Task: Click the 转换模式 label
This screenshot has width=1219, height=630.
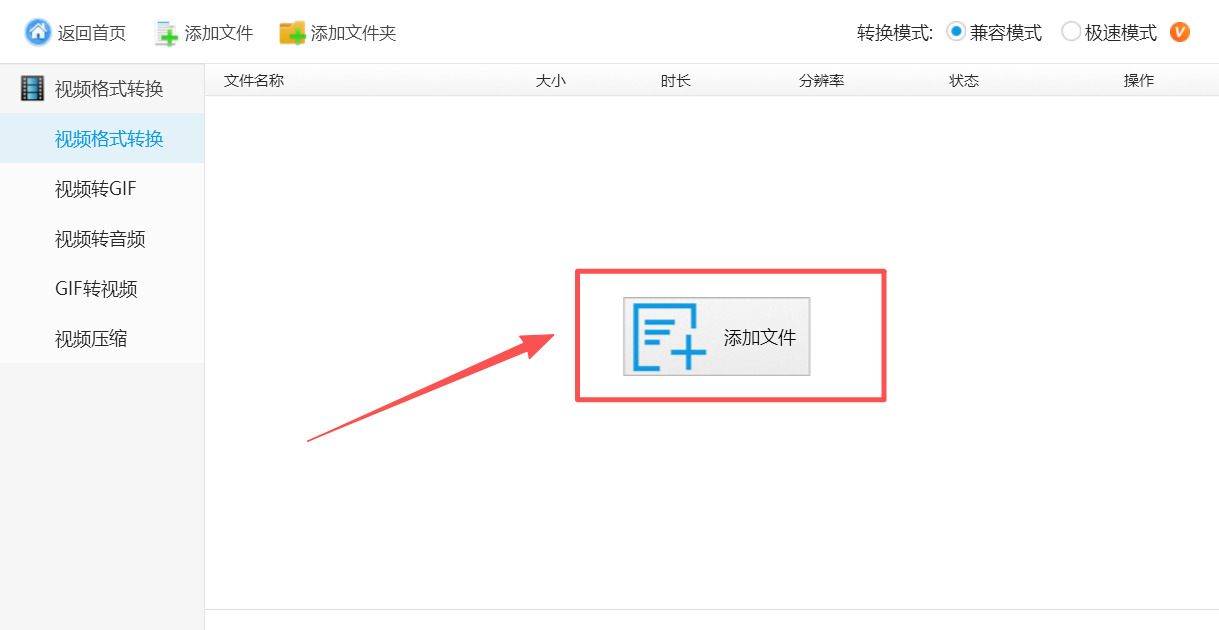Action: tap(895, 33)
